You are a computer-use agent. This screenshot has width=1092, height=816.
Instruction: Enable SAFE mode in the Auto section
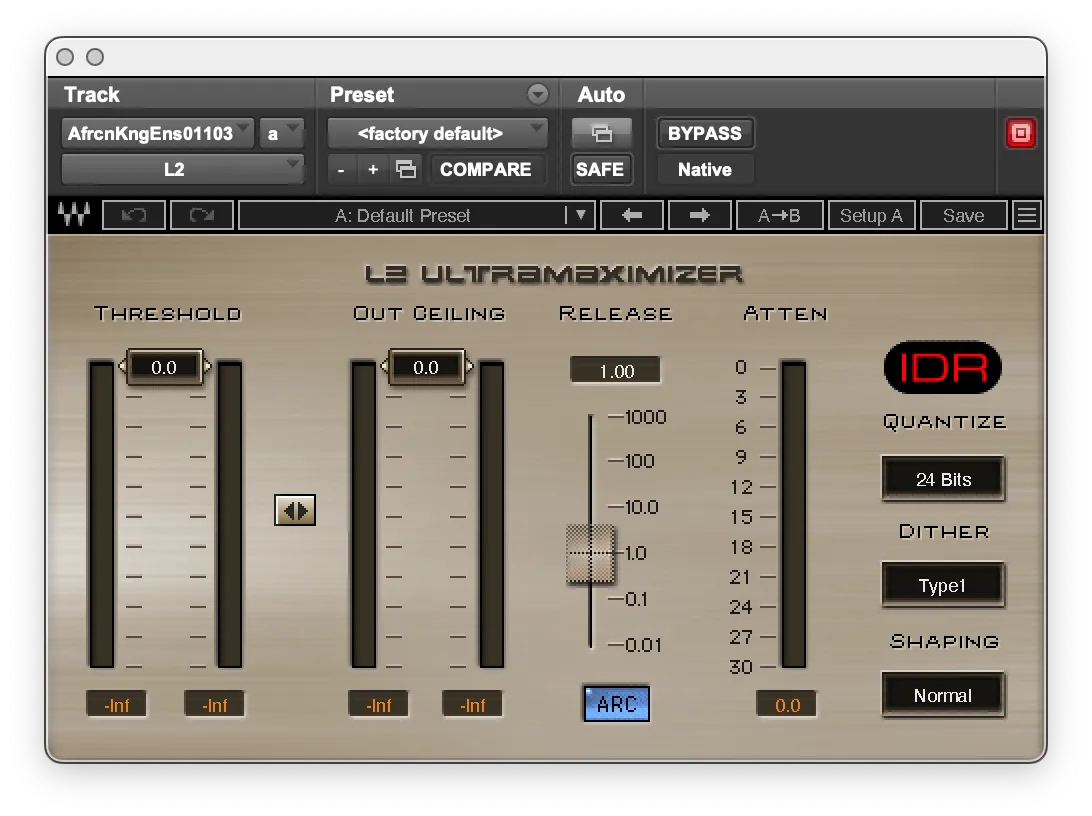pos(600,169)
